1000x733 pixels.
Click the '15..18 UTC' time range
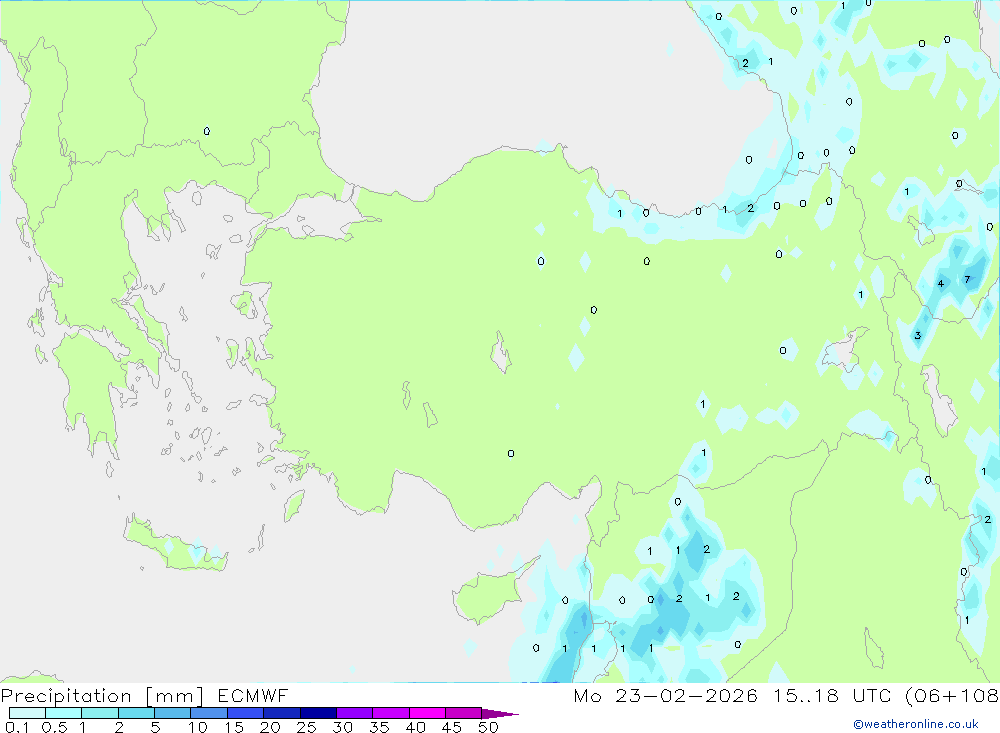pos(831,696)
